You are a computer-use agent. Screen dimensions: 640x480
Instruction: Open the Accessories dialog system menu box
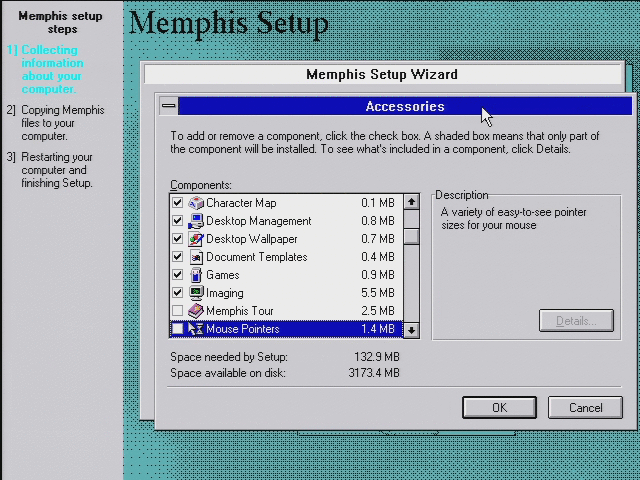click(x=169, y=106)
